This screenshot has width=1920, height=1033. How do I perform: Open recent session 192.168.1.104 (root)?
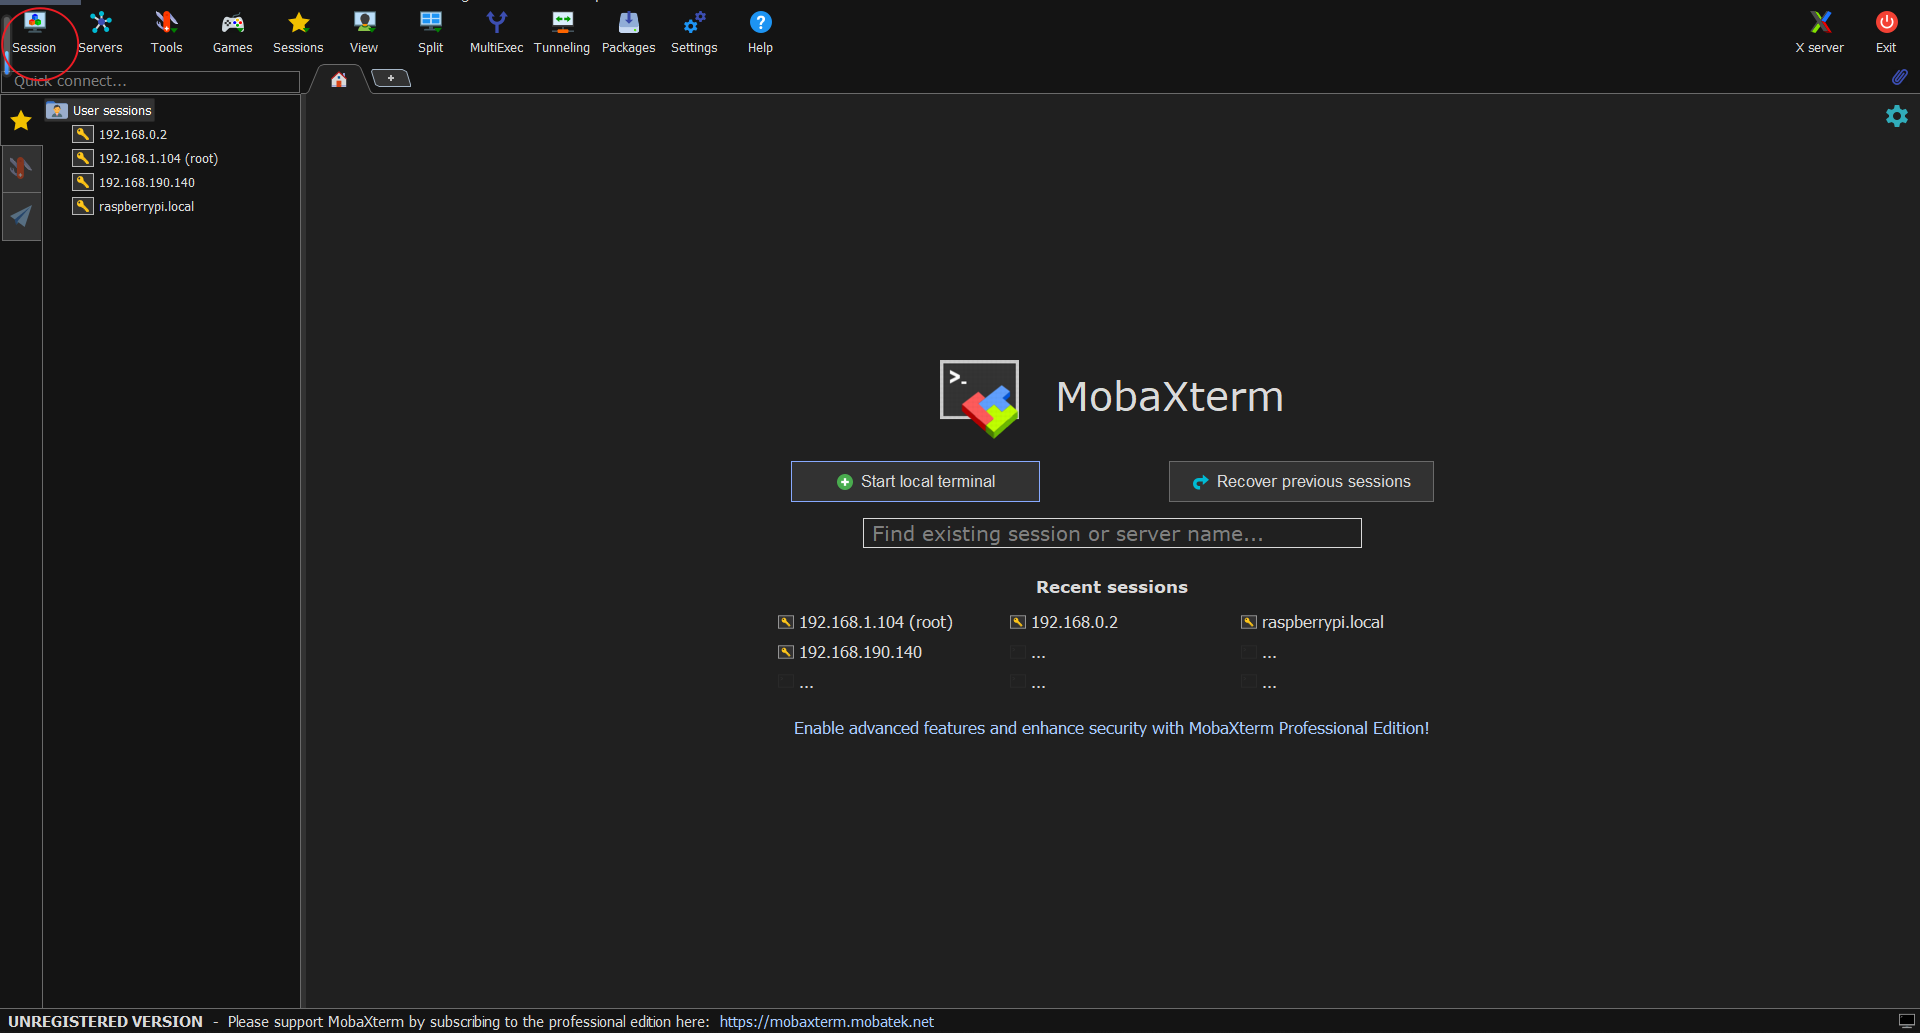866,622
